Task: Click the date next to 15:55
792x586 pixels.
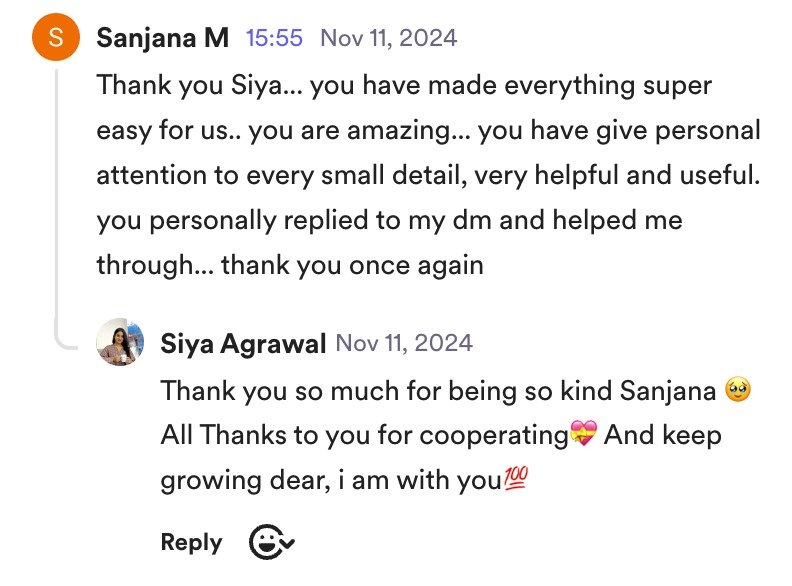Action: (x=388, y=38)
